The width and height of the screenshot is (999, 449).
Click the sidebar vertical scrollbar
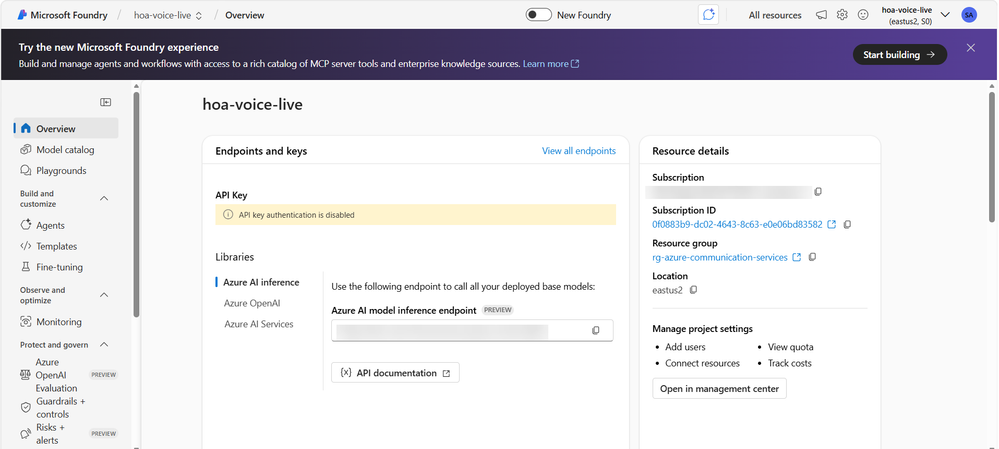click(136, 204)
